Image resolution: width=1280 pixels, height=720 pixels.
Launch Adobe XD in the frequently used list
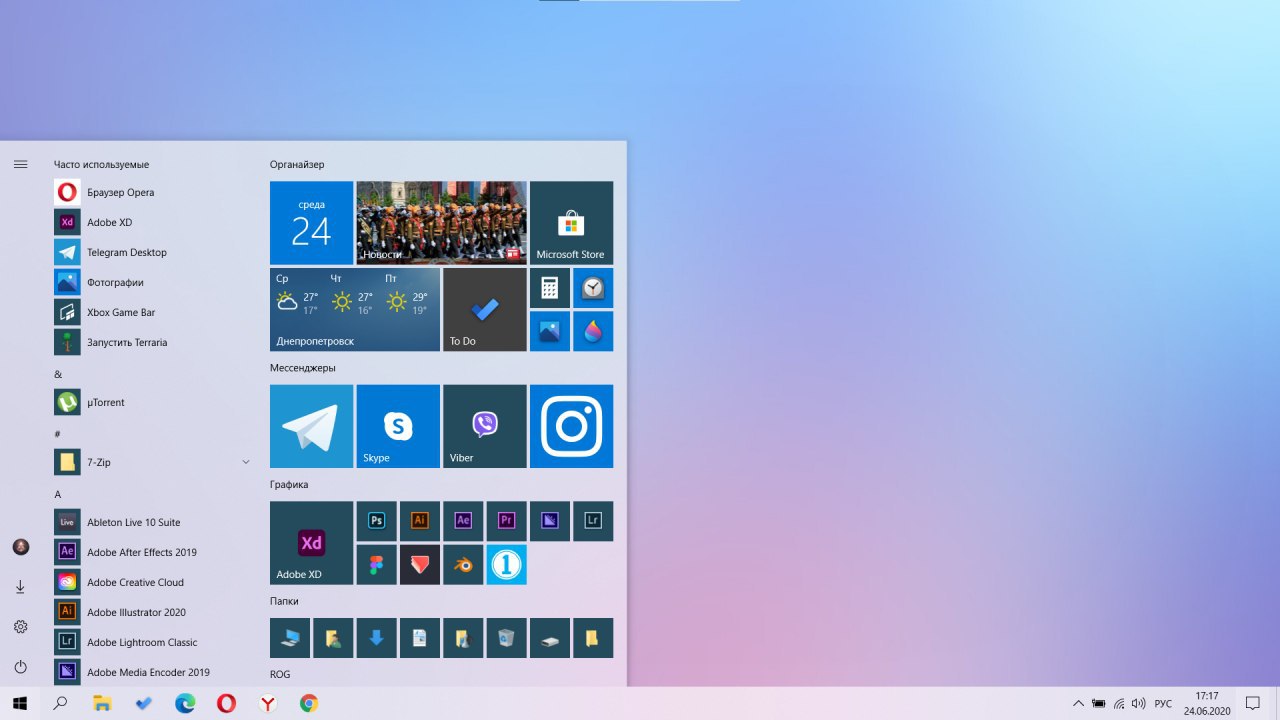pos(152,222)
